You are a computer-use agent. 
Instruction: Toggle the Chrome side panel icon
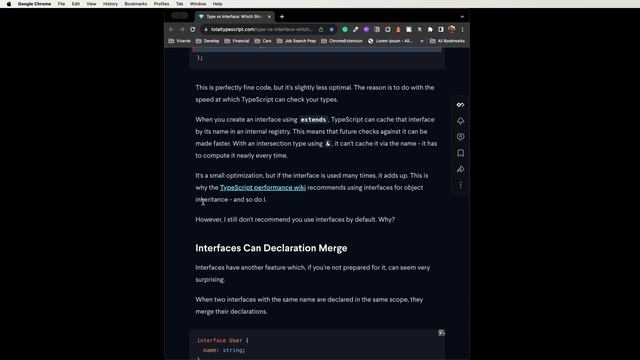point(441,29)
